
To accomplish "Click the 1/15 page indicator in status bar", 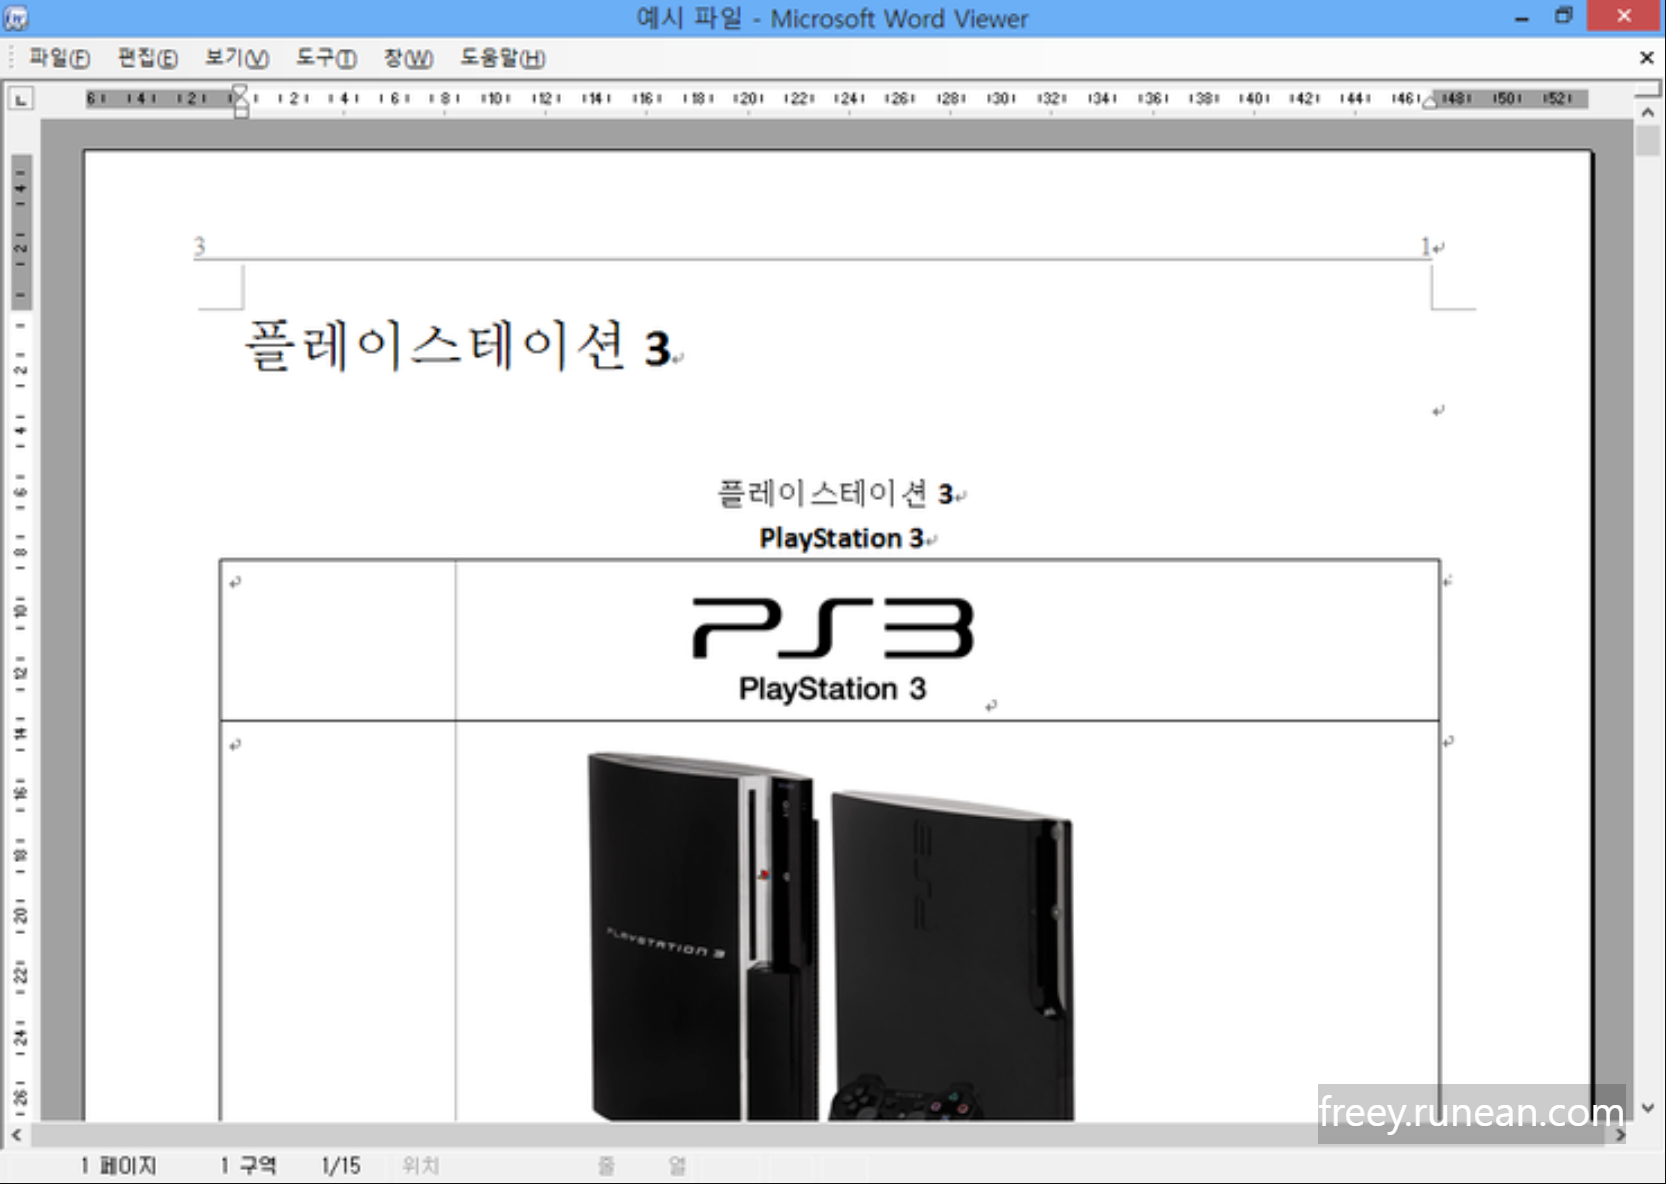I will (x=340, y=1165).
